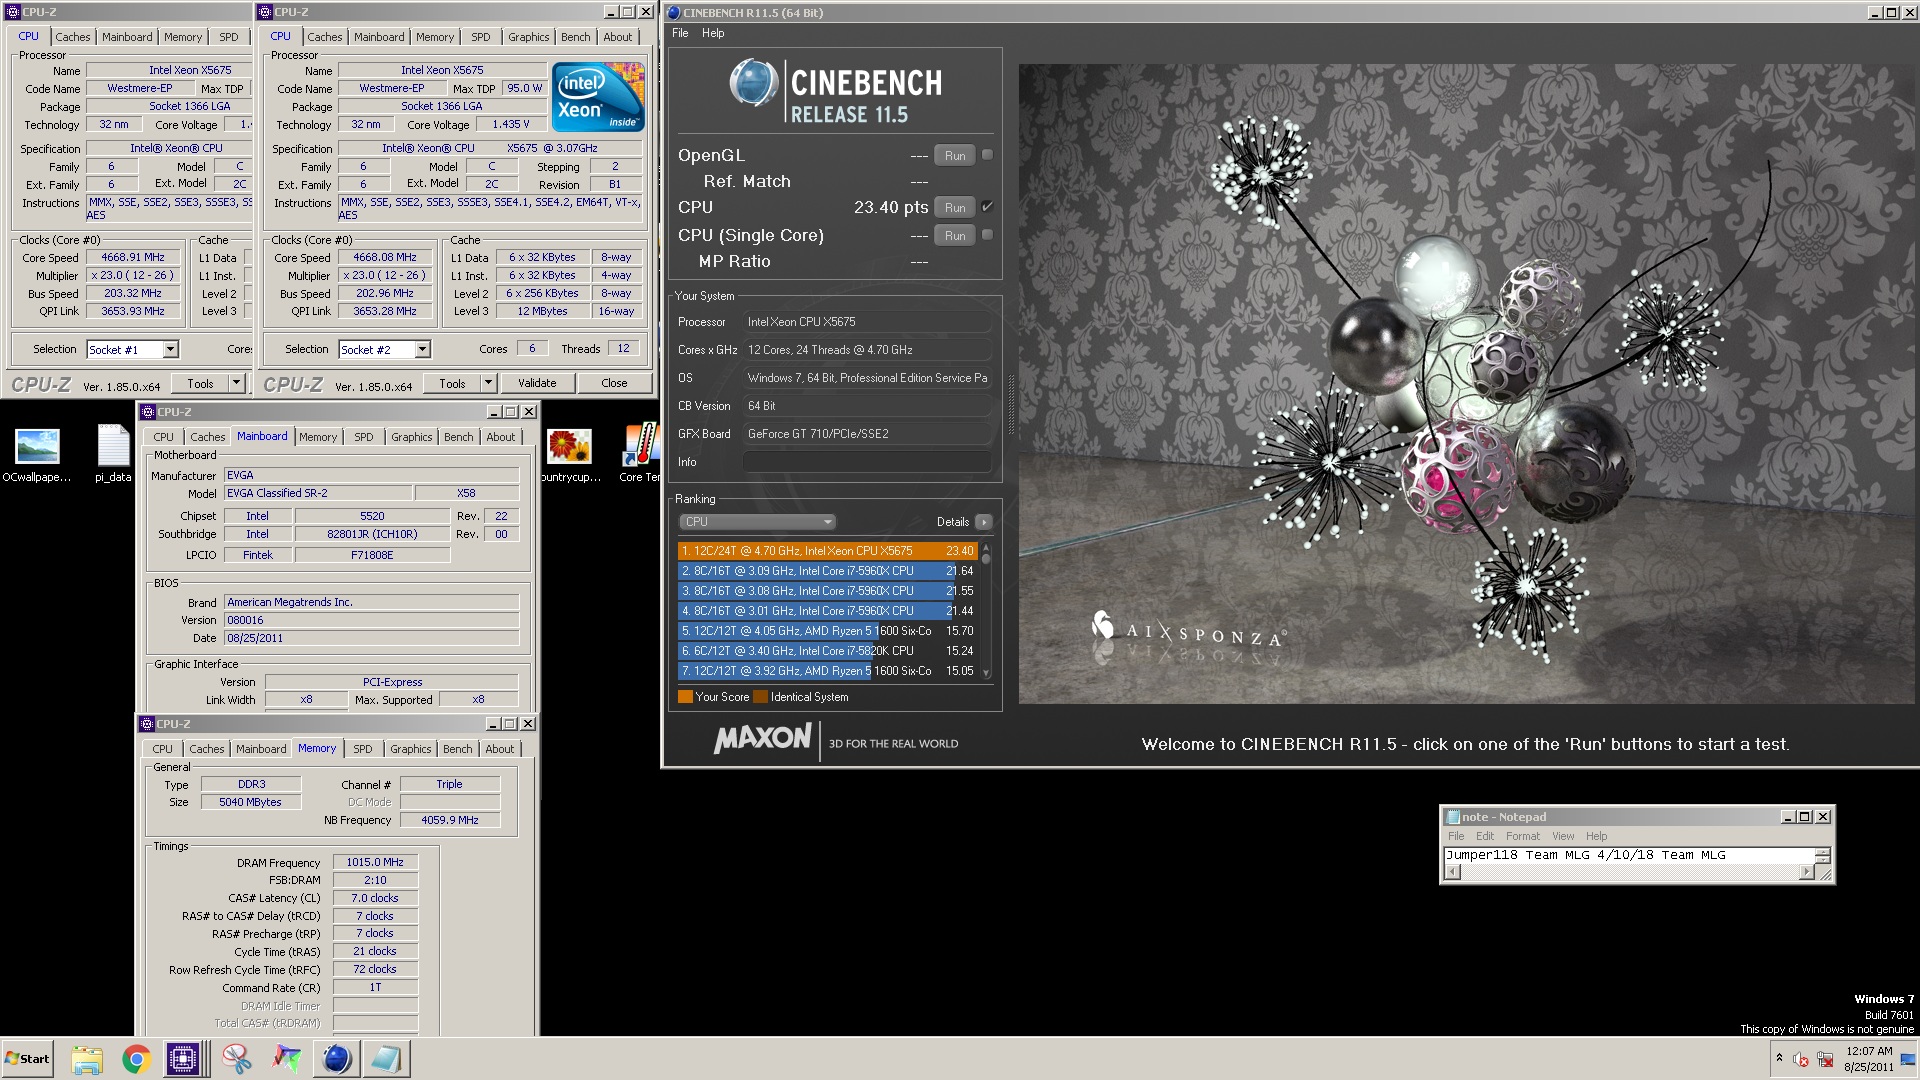Open the Notepad Edit menu

tap(1485, 836)
